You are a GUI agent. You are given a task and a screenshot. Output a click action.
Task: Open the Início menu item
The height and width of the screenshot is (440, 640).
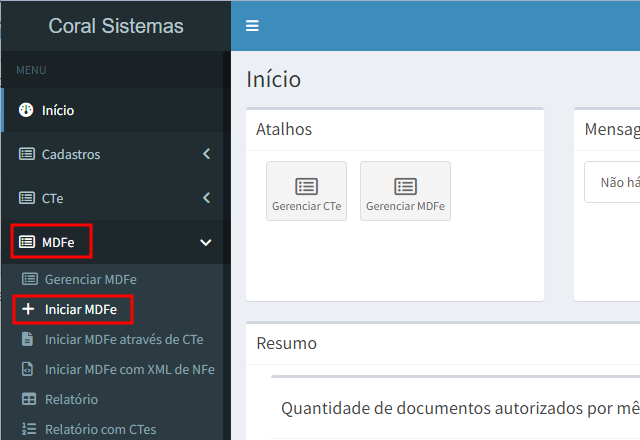click(58, 110)
